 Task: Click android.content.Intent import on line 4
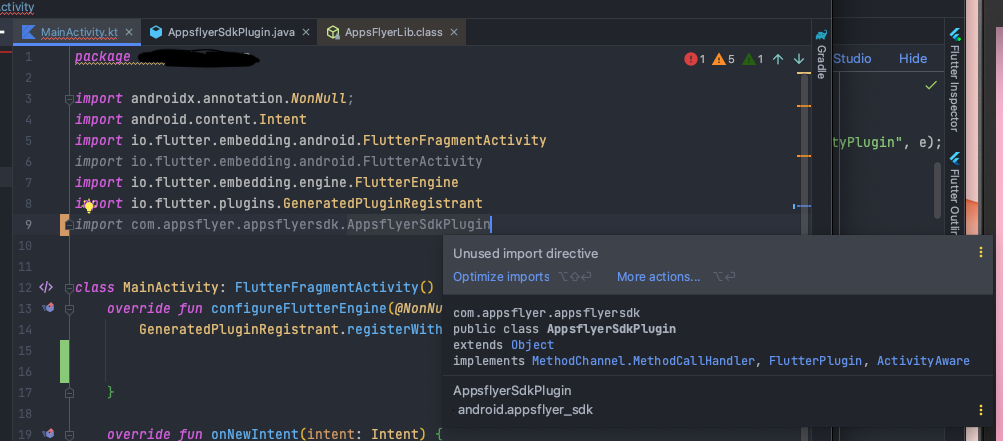click(x=219, y=120)
